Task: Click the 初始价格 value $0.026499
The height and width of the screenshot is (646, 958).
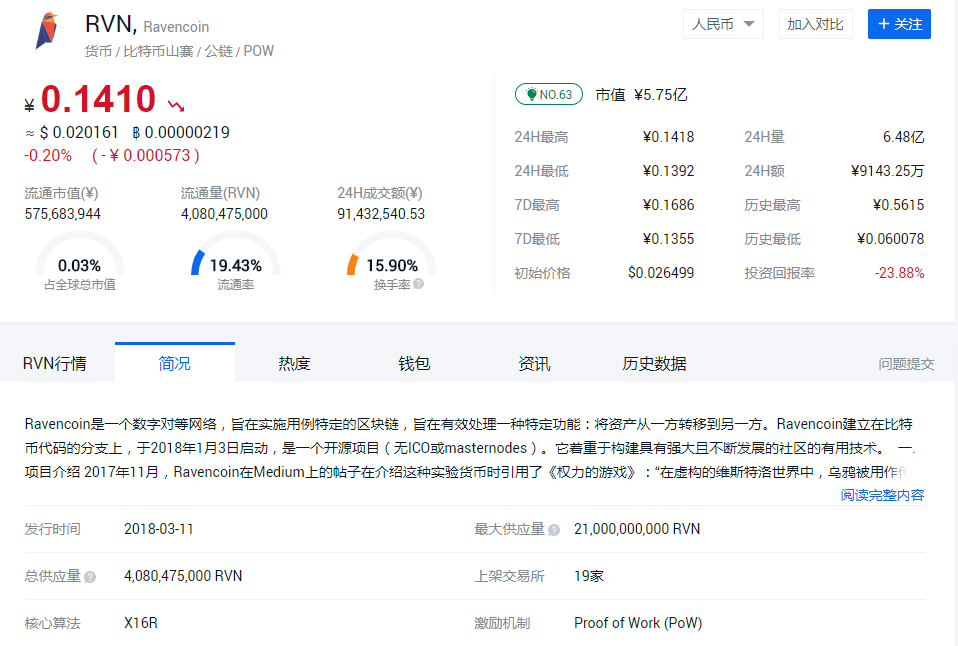Action: pos(661,273)
